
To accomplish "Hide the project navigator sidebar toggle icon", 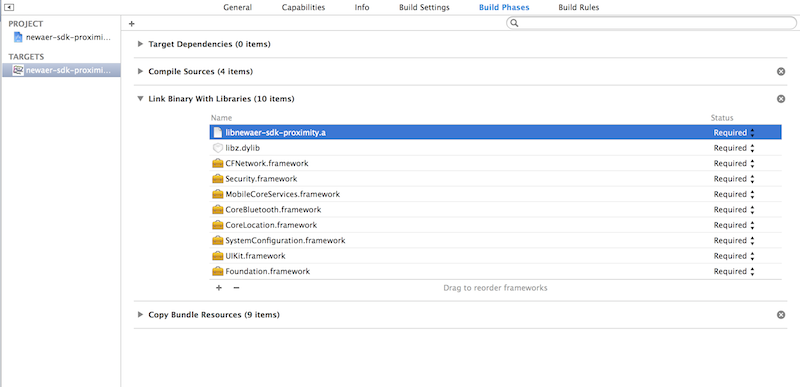I will [x=9, y=7].
